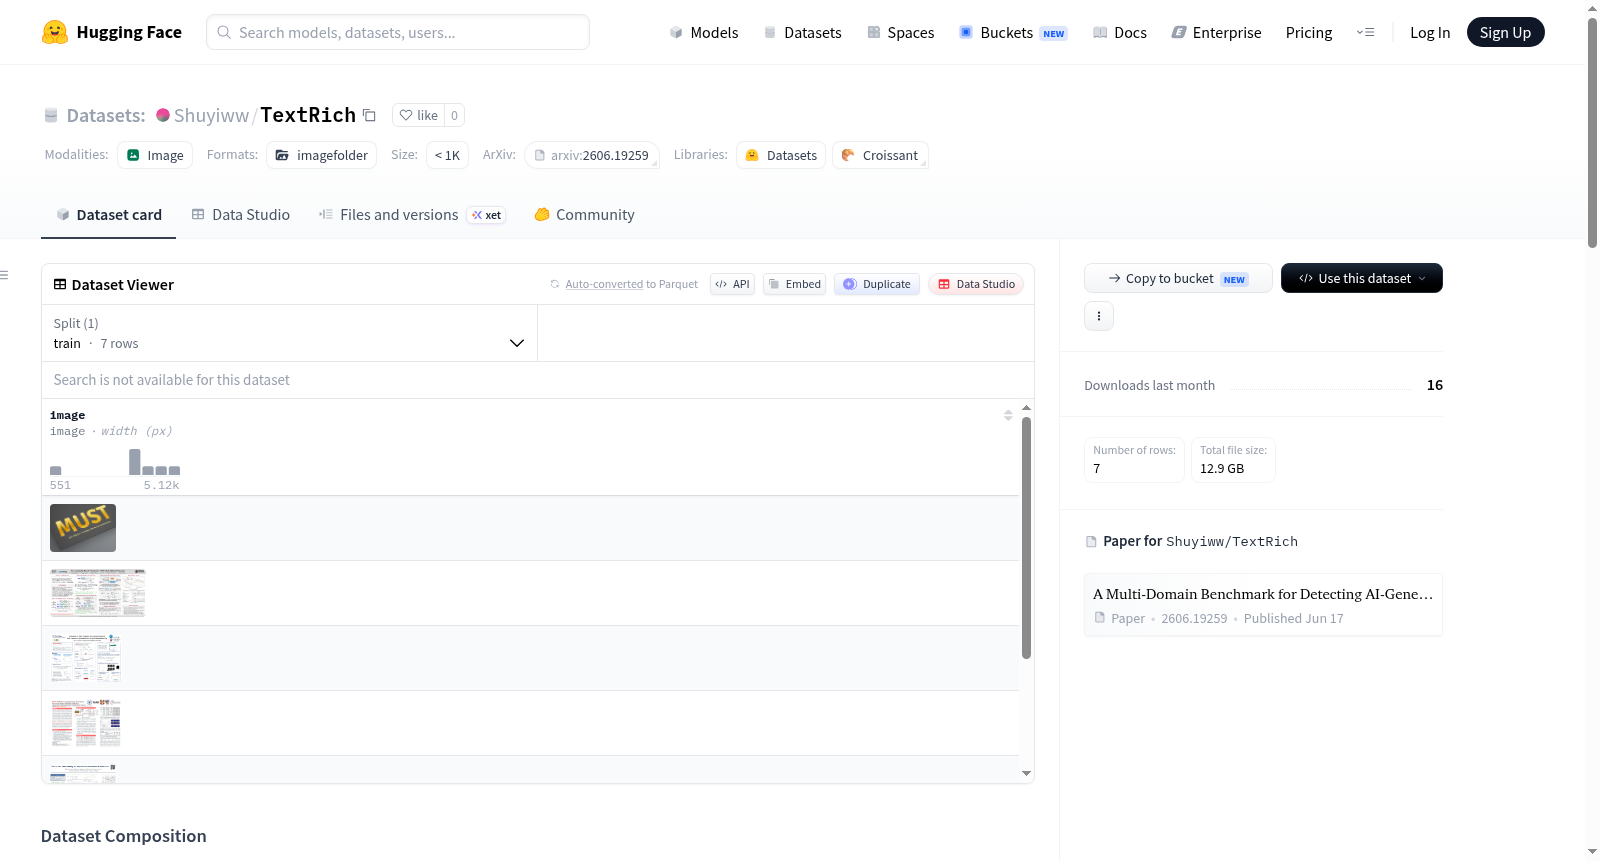Open the fourth row poster thumbnail
The height and width of the screenshot is (861, 1600).
[x=86, y=723]
